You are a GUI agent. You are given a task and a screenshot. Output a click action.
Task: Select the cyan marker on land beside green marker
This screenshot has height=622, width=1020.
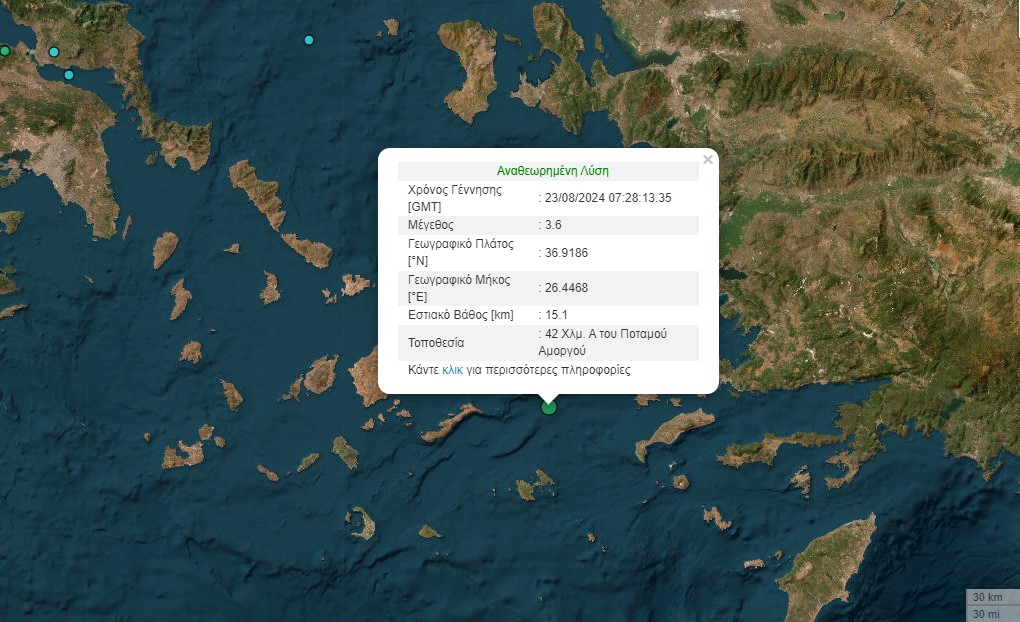pos(54,52)
